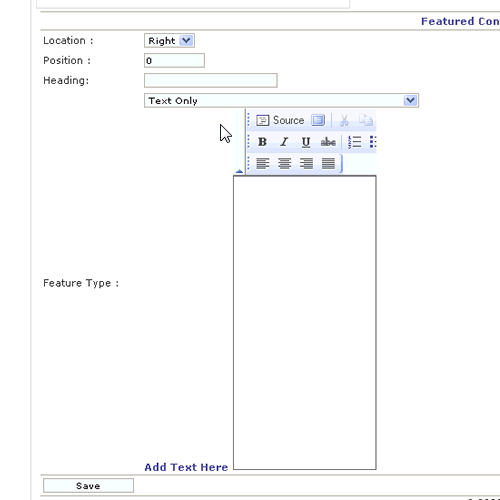Toggle bold formatting in the editor
The image size is (500, 500).
(x=262, y=142)
